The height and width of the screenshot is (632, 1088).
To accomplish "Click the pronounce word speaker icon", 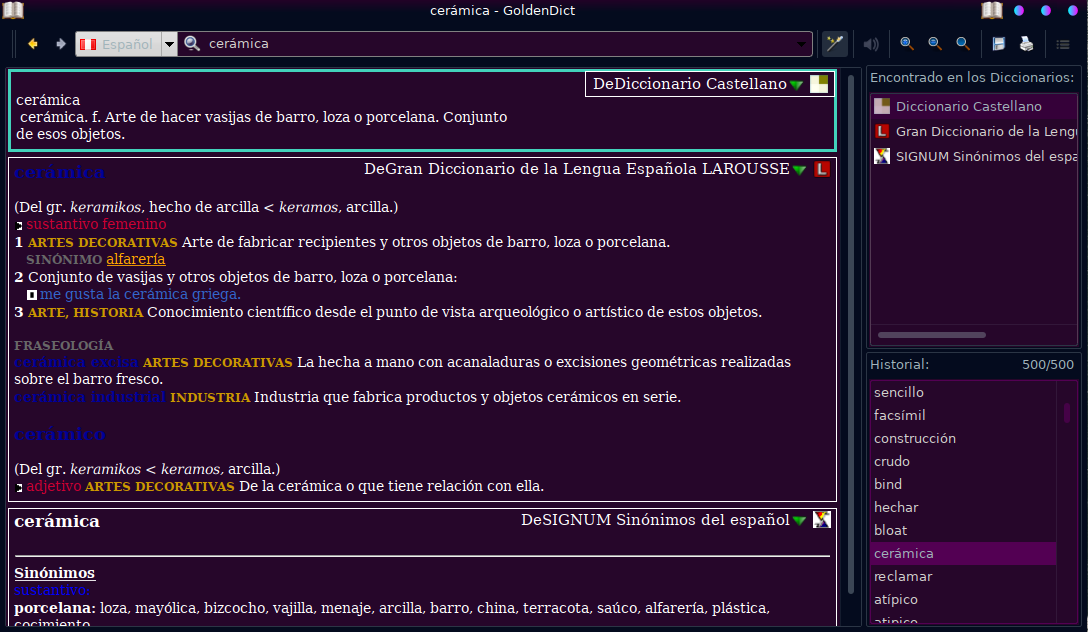I will point(871,44).
